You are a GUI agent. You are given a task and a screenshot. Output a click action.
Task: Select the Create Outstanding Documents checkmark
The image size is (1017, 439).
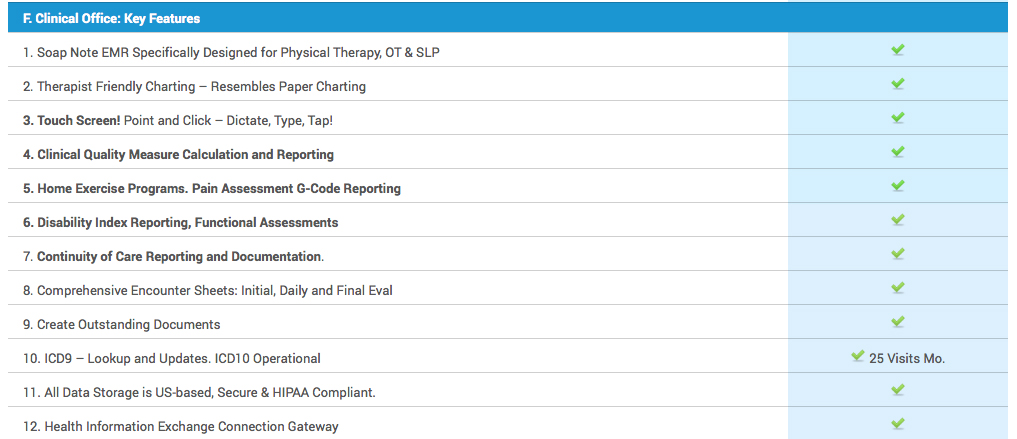897,322
